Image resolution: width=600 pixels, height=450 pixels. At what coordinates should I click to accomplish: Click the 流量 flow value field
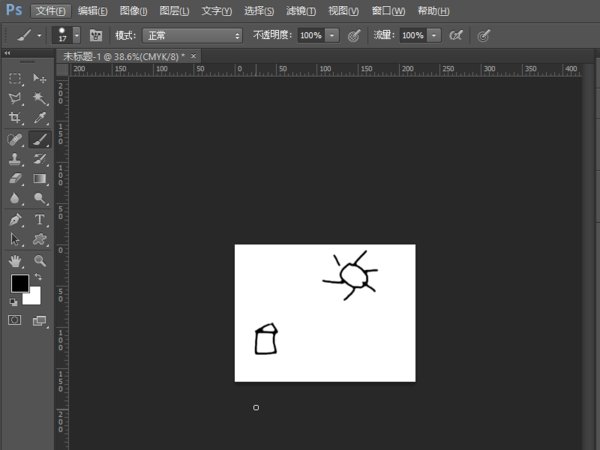412,35
